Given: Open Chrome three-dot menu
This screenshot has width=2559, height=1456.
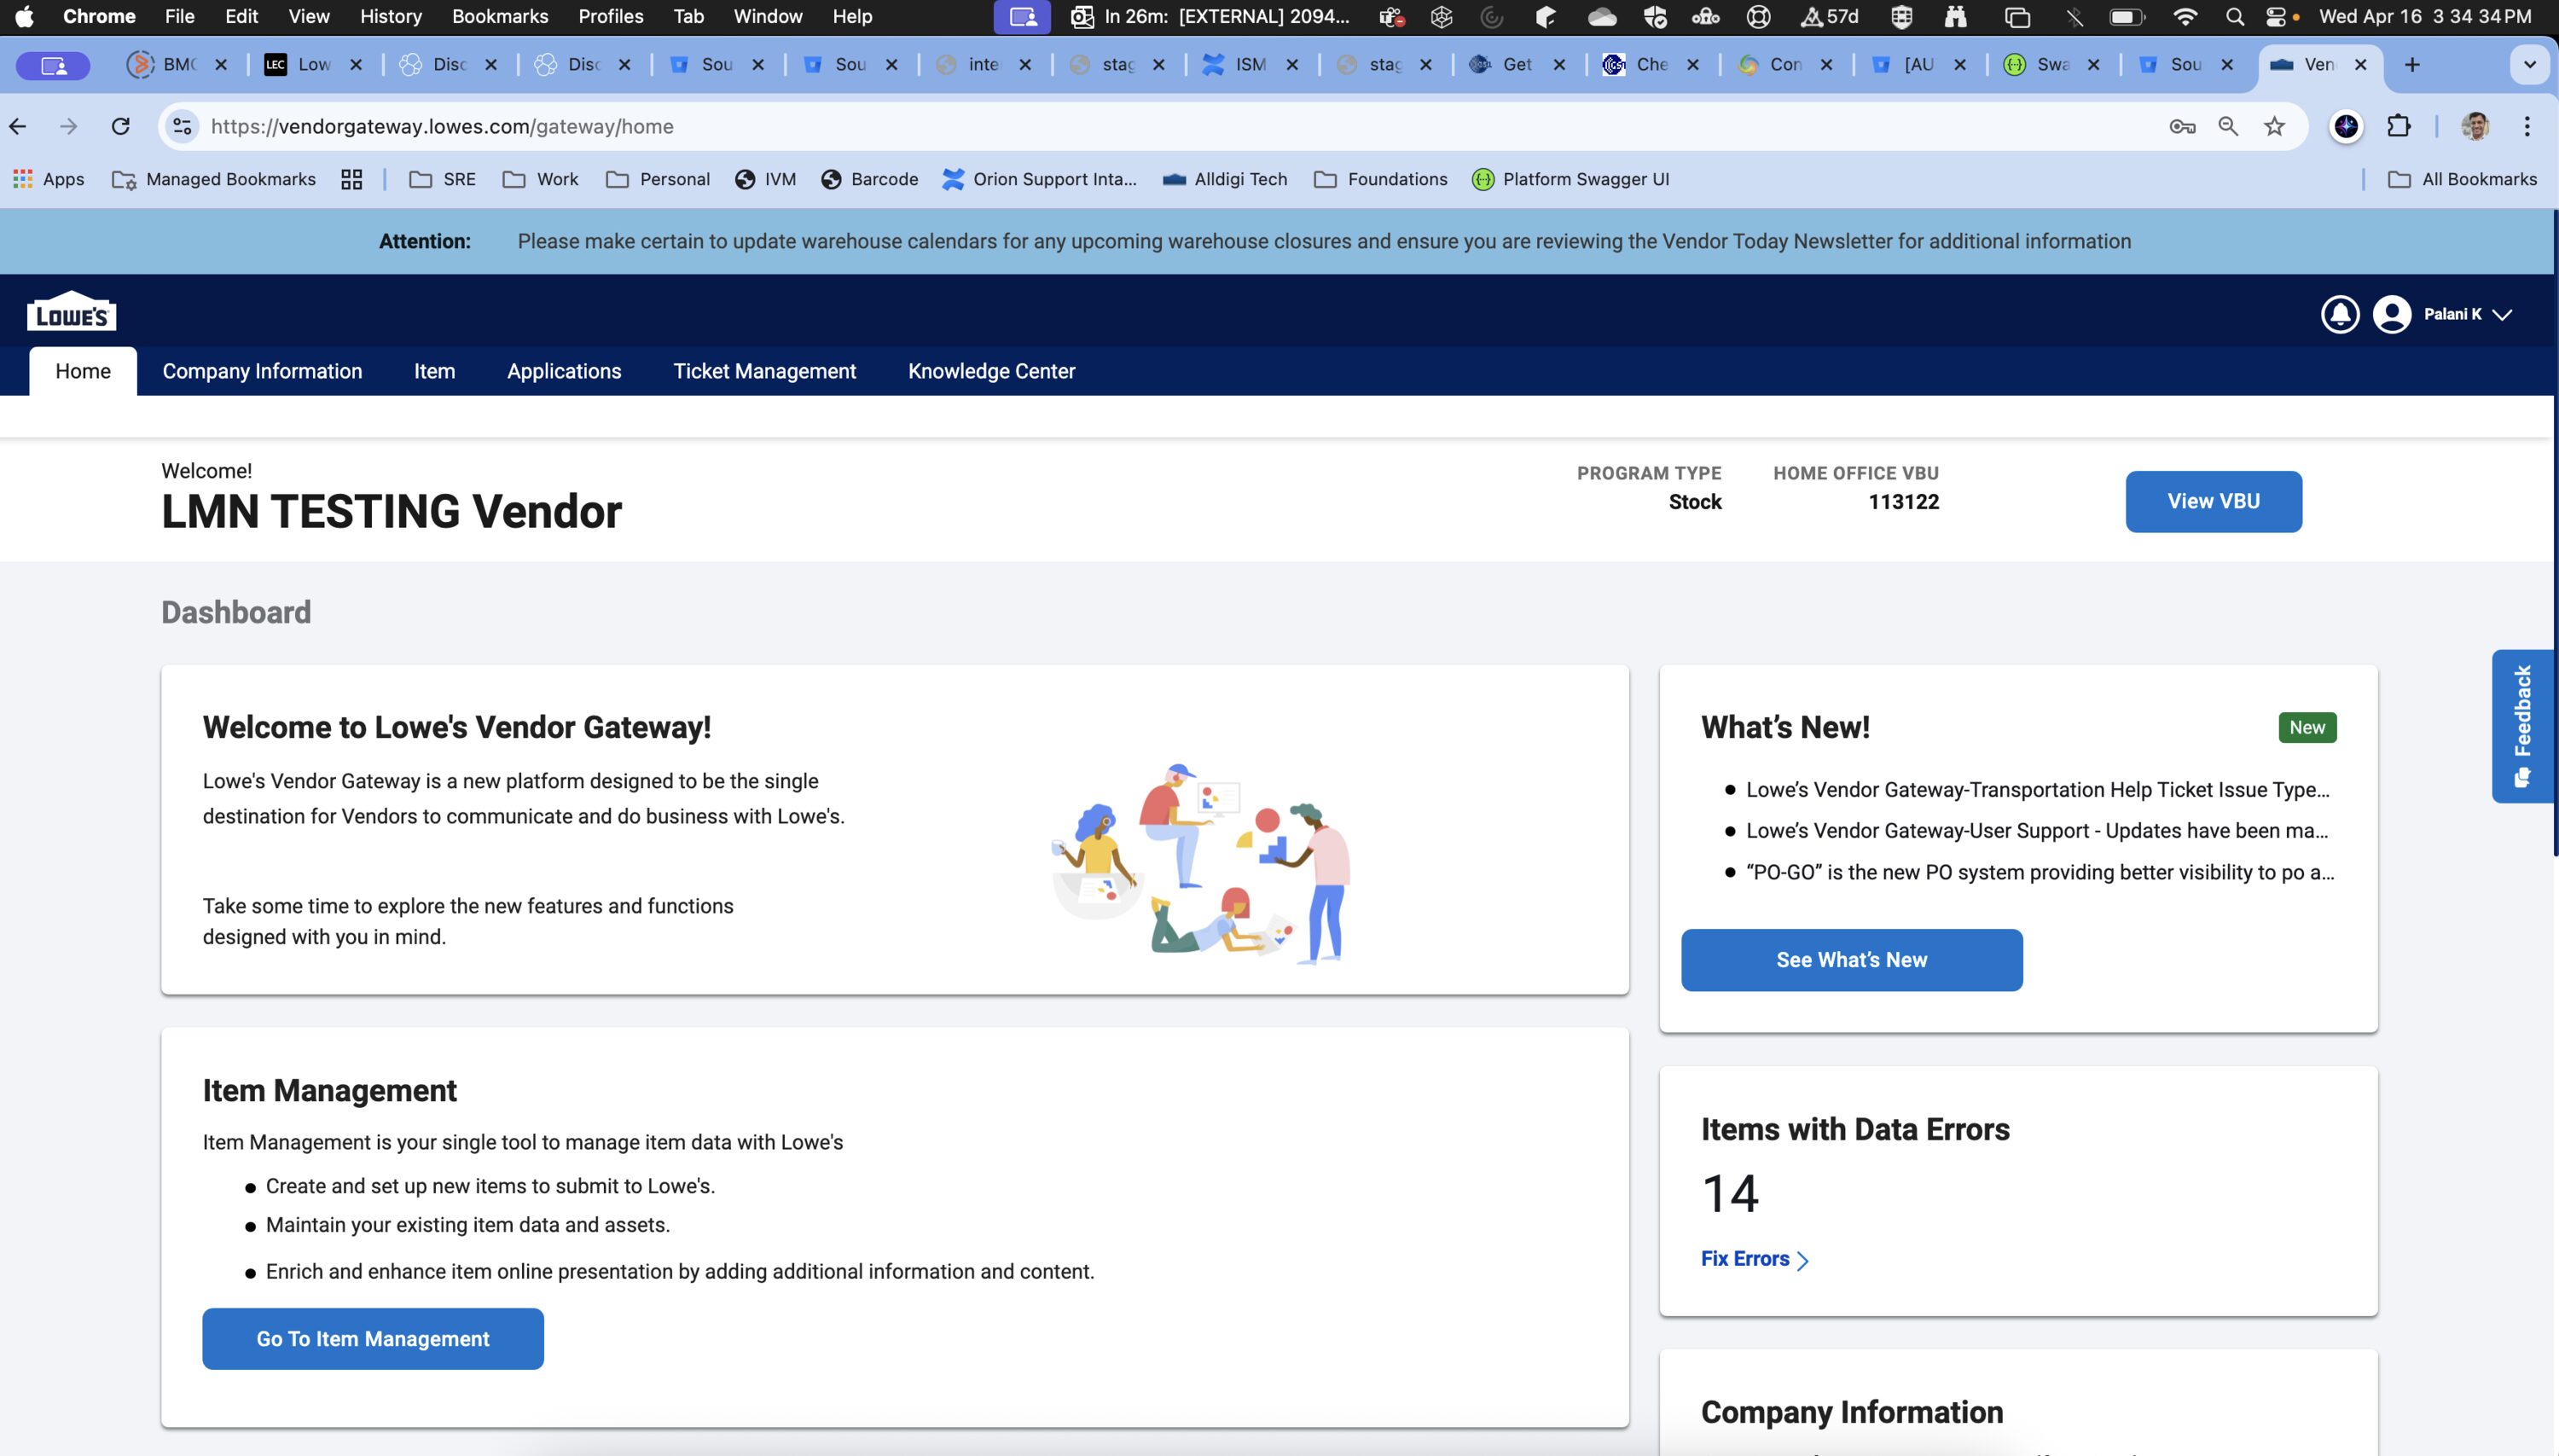Looking at the screenshot, I should [x=2527, y=126].
